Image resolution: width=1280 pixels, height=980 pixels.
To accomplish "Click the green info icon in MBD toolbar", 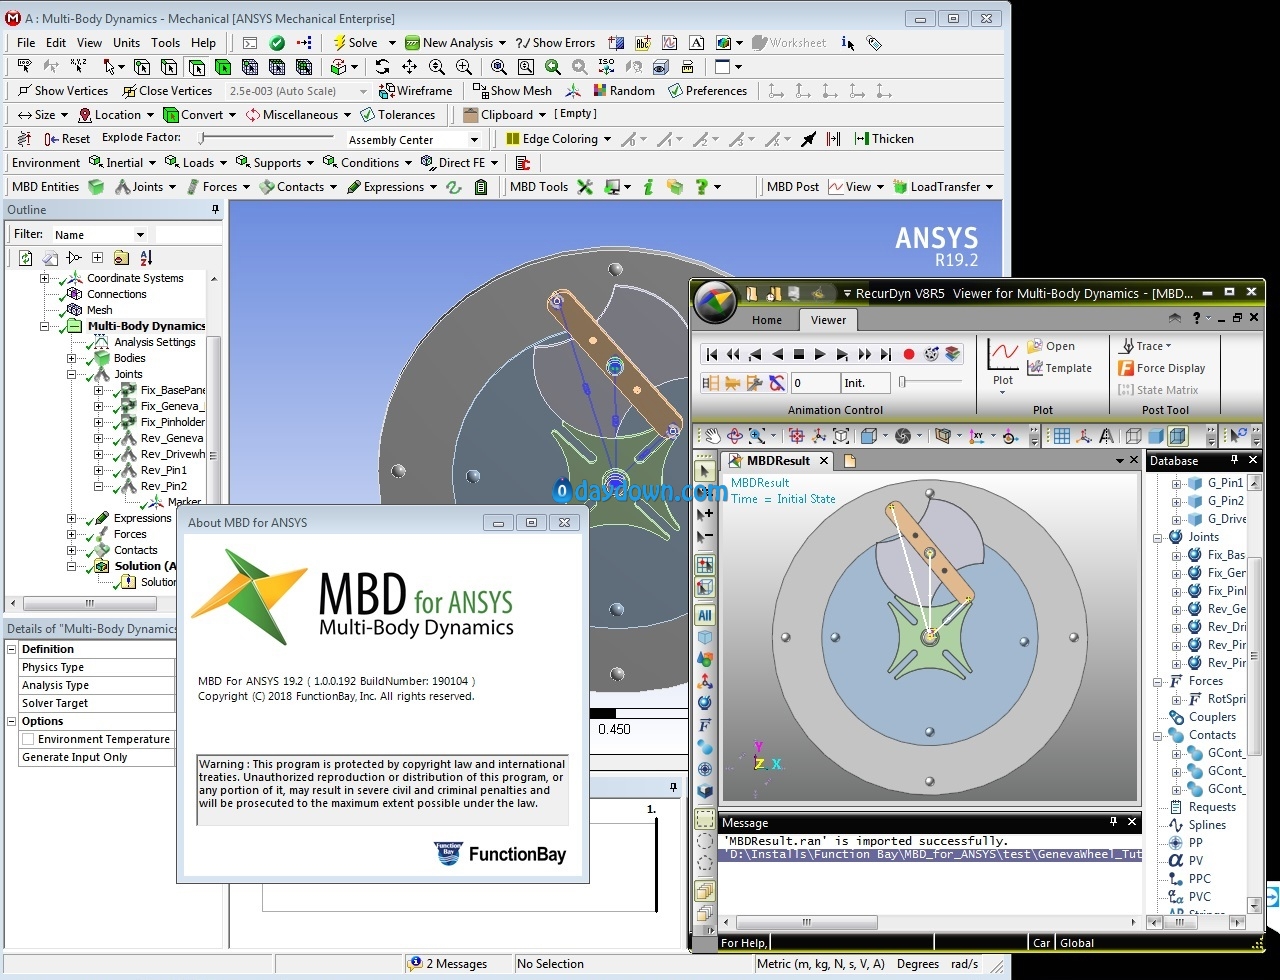I will (x=648, y=187).
